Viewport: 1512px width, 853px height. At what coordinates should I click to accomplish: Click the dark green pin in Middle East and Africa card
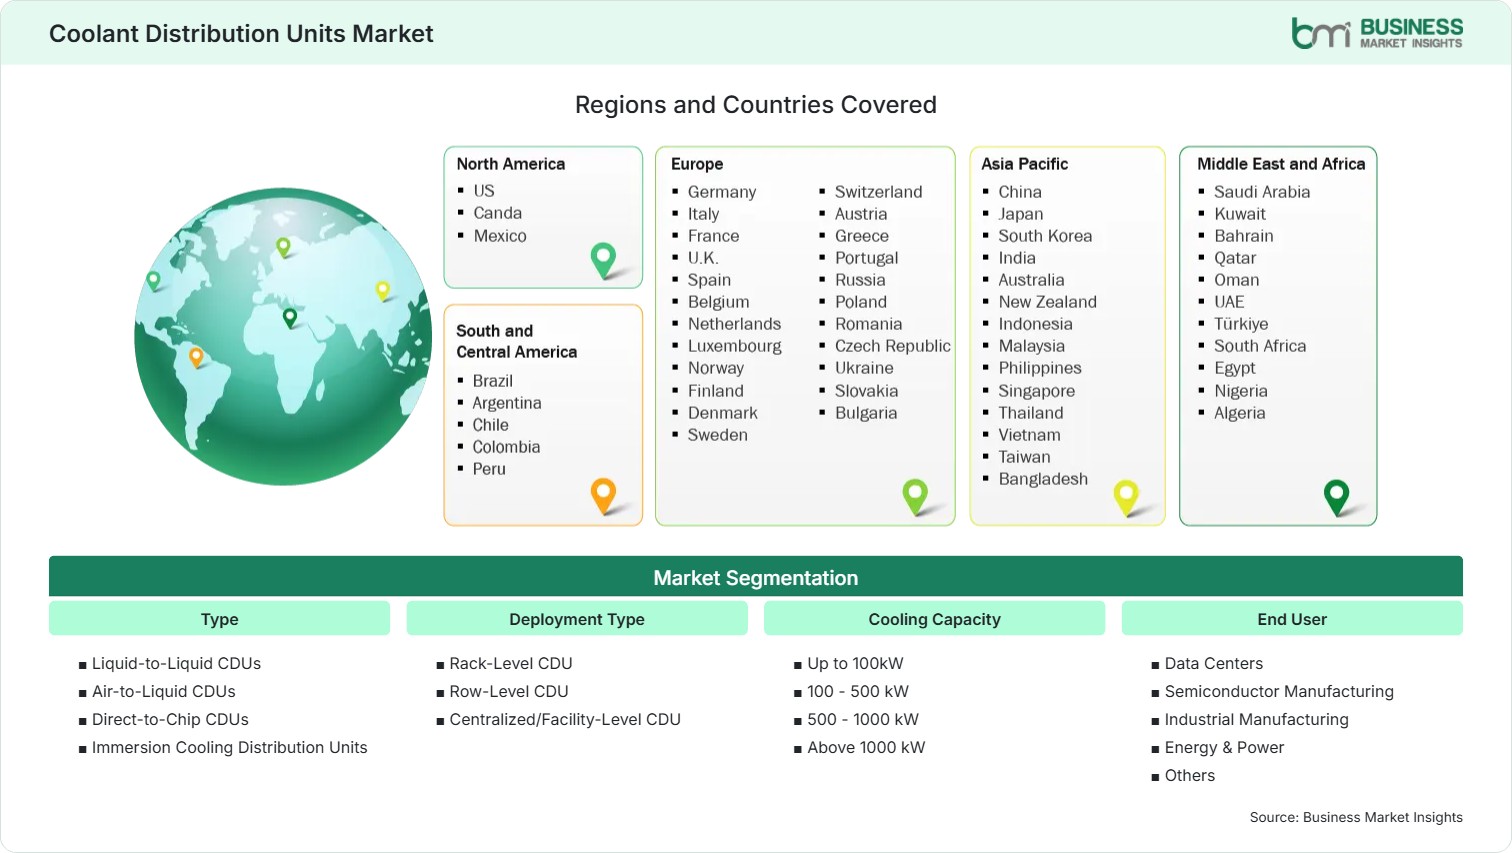1336,497
